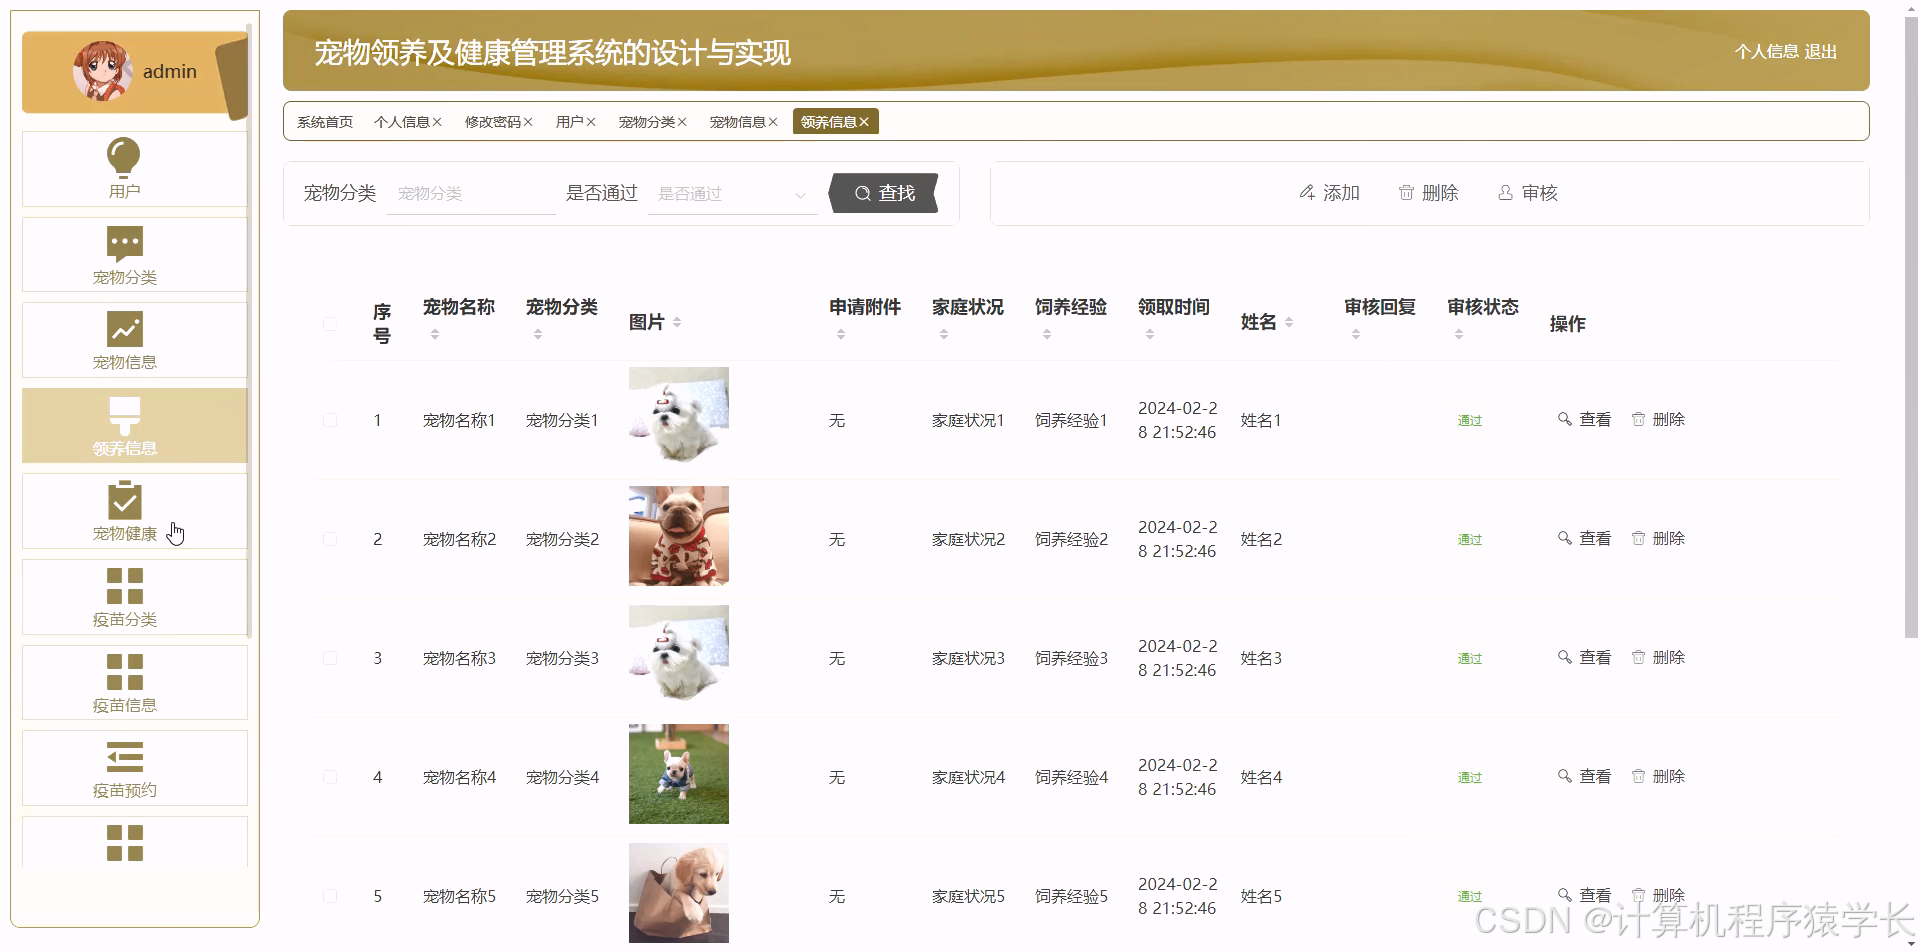This screenshot has width=1920, height=952.
Task: Open 宠物健康 clipboard-check sidebar icon
Action: tap(124, 500)
